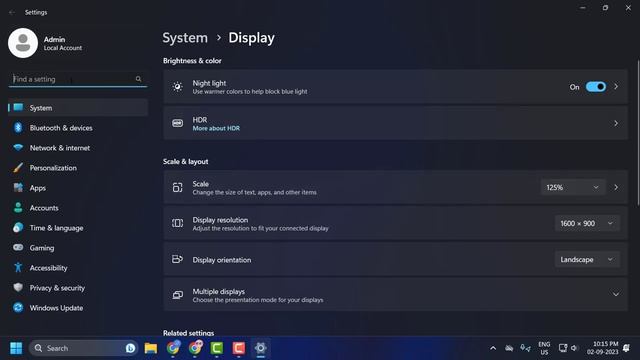Click the Night light sun icon
640x360 pixels.
[x=177, y=87]
